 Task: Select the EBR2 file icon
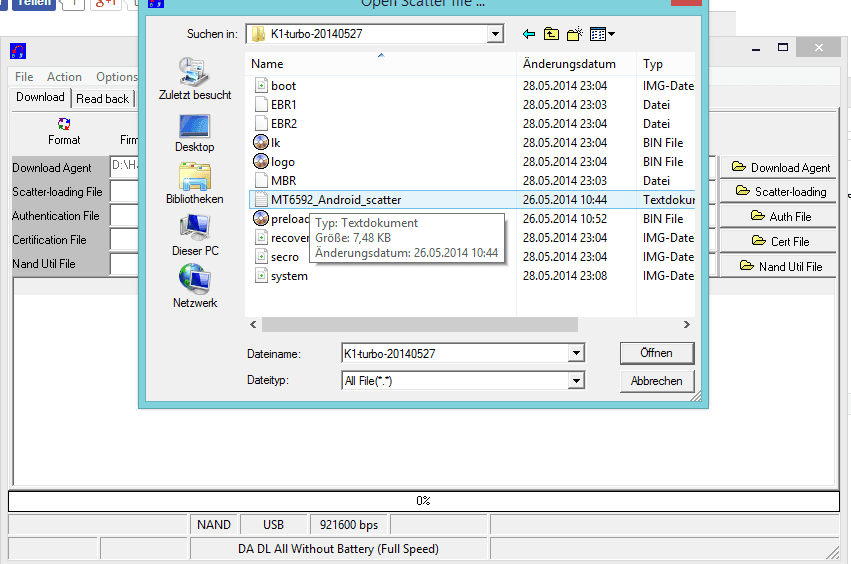261,123
